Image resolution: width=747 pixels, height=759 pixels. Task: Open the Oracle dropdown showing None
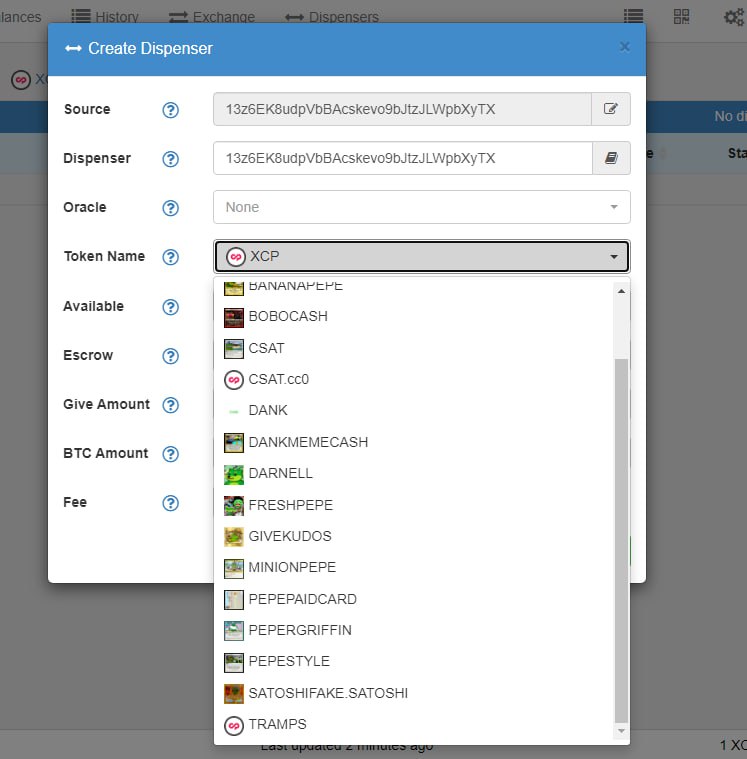point(422,207)
